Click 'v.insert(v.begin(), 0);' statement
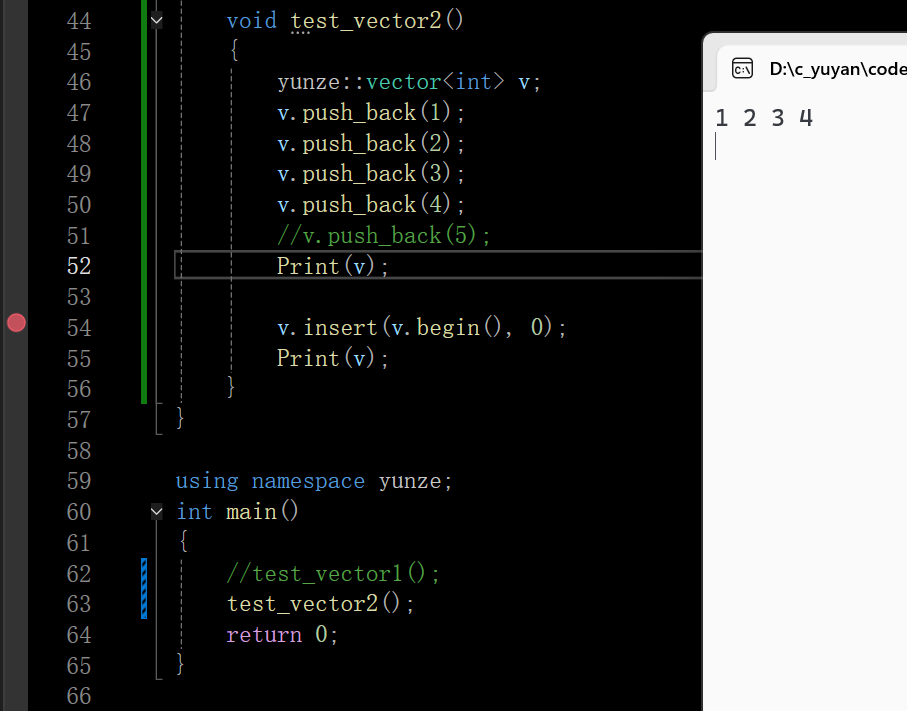Image resolution: width=907 pixels, height=711 pixels. (x=421, y=327)
